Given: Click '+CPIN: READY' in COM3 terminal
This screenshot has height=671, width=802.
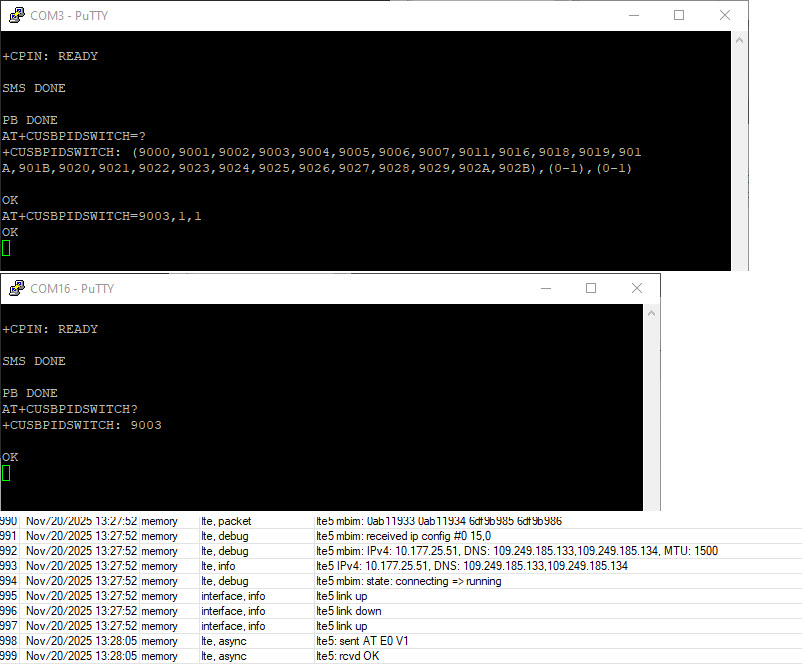Looking at the screenshot, I should 50,56.
